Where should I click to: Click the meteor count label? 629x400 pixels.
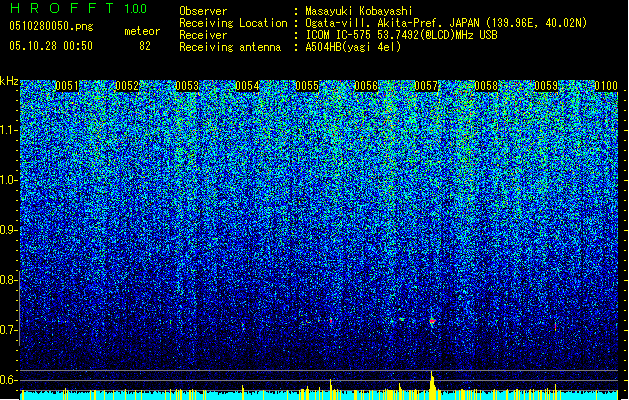point(142,31)
